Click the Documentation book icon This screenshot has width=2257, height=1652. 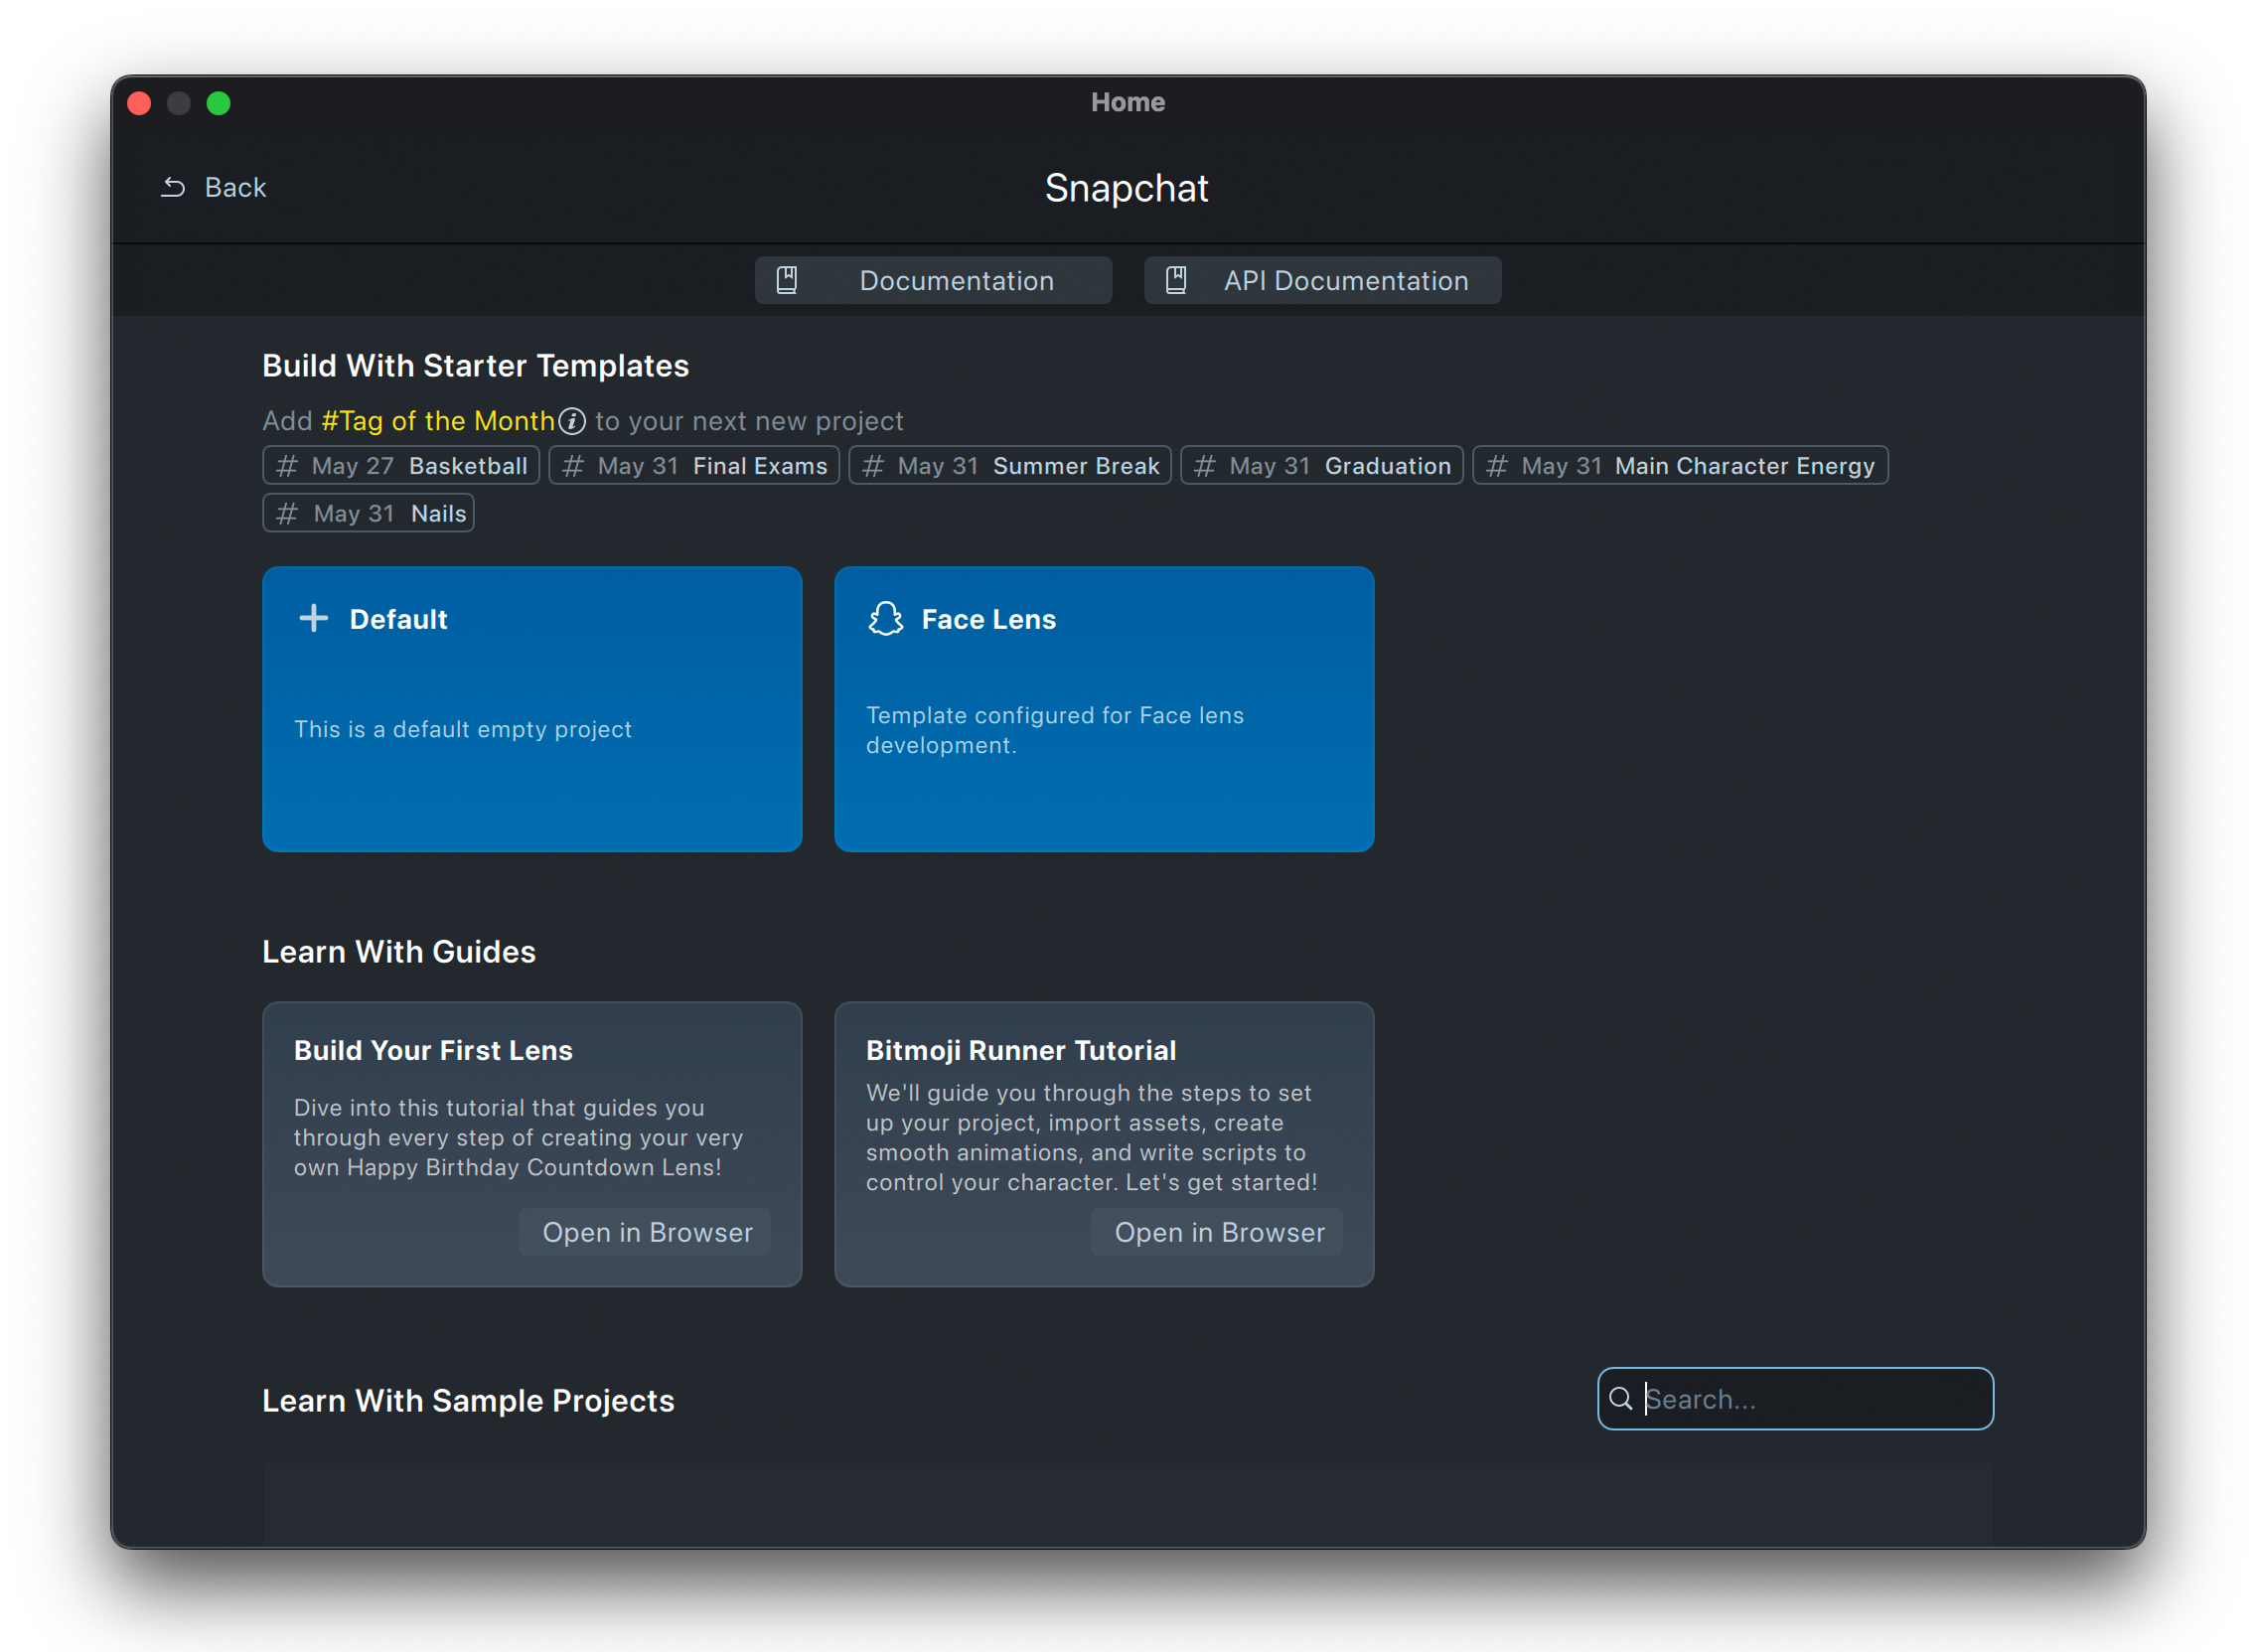click(x=787, y=280)
